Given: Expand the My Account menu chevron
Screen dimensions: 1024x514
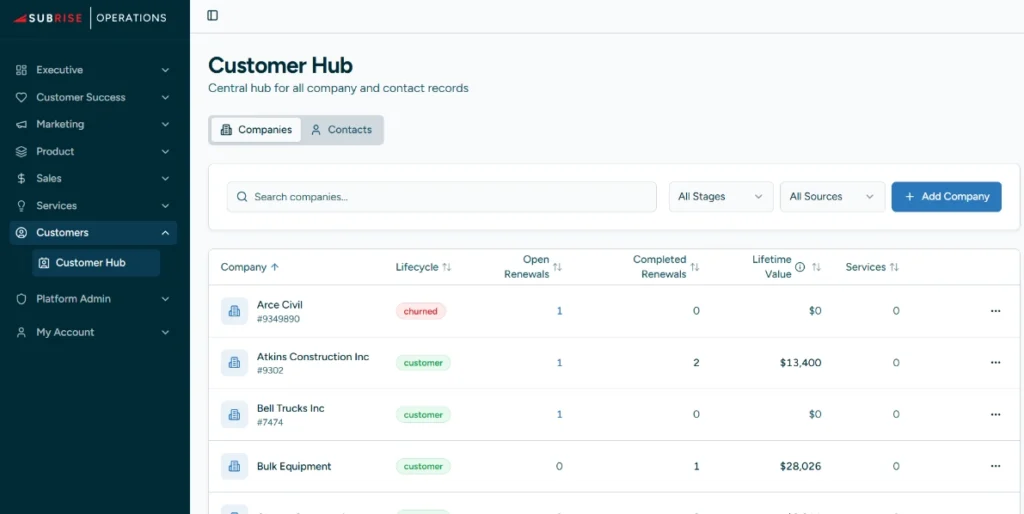Looking at the screenshot, I should [x=165, y=332].
